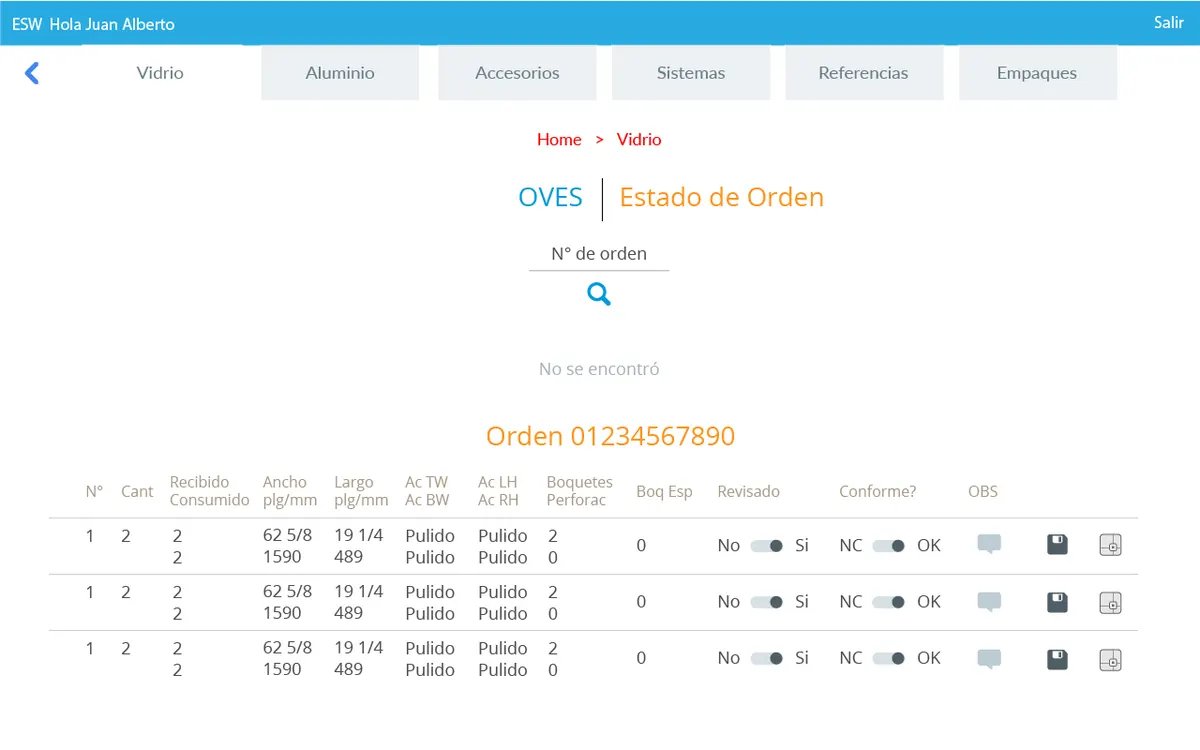Open the detail diagram icon in the third row

(1110, 659)
